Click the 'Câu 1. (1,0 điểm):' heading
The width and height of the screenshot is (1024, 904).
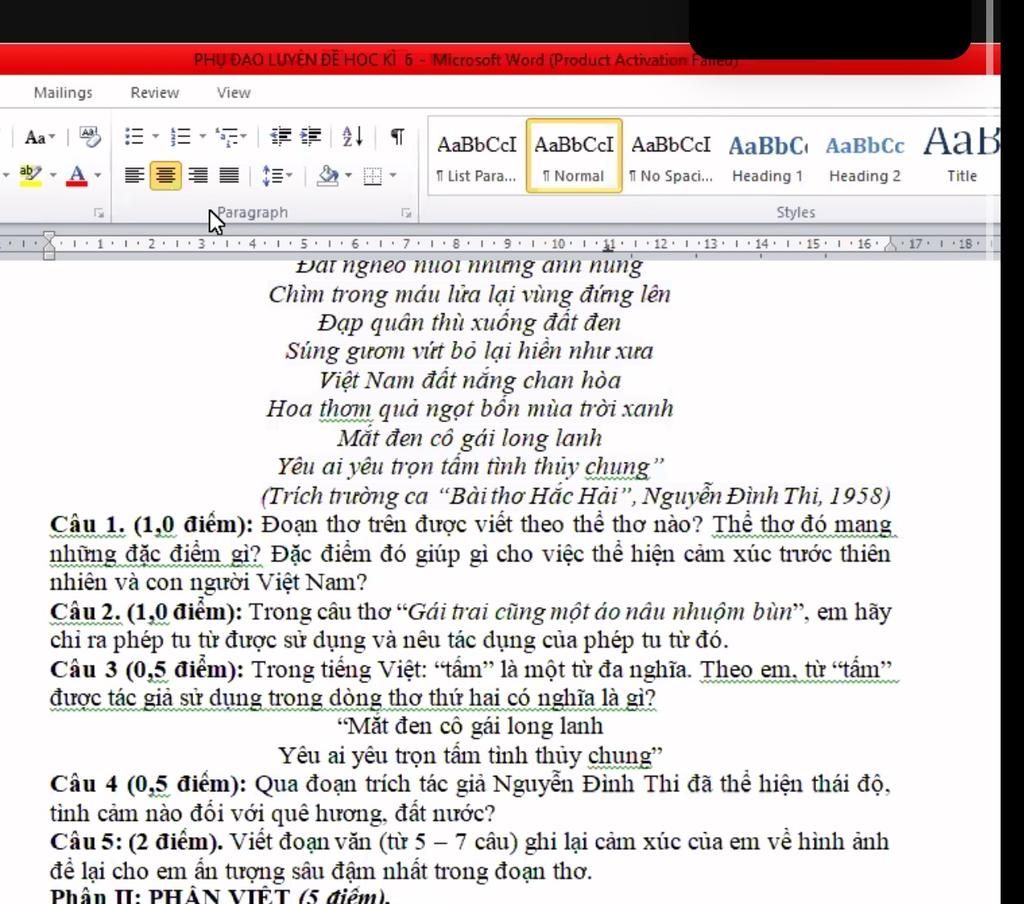tap(152, 525)
